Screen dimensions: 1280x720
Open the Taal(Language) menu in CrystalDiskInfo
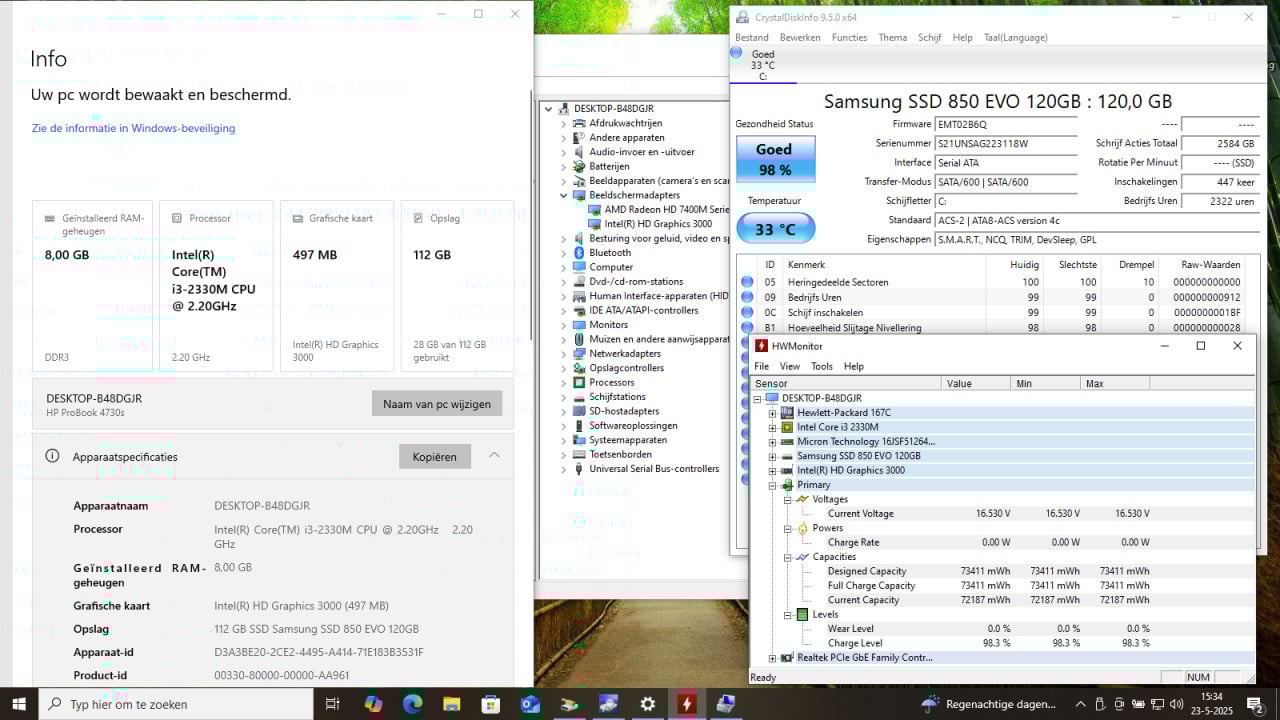(1016, 38)
